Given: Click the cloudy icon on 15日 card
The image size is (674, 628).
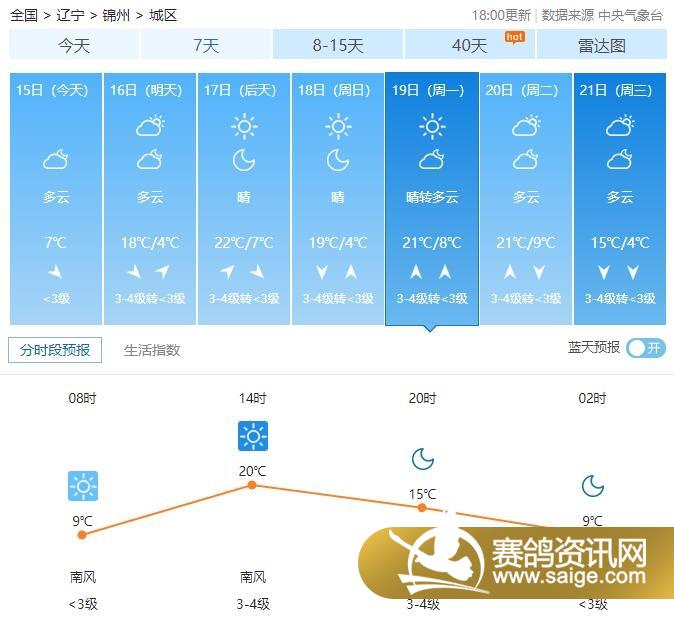Looking at the screenshot, I should coord(55,160).
